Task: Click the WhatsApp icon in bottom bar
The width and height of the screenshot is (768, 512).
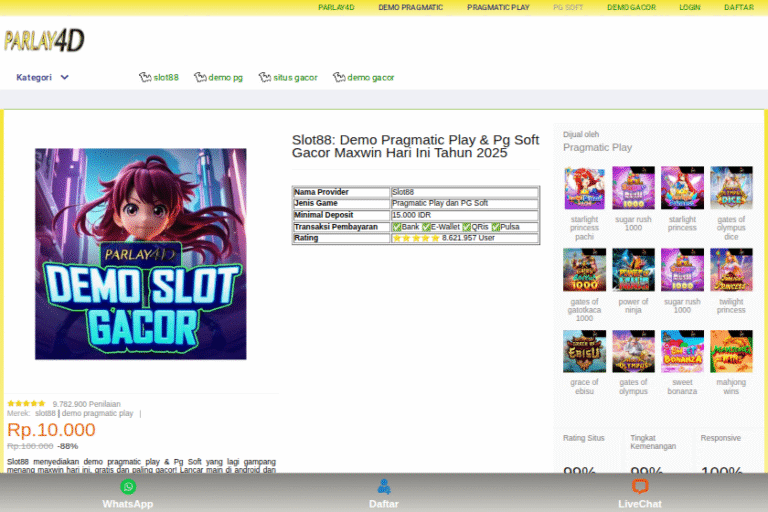Action: point(128,487)
